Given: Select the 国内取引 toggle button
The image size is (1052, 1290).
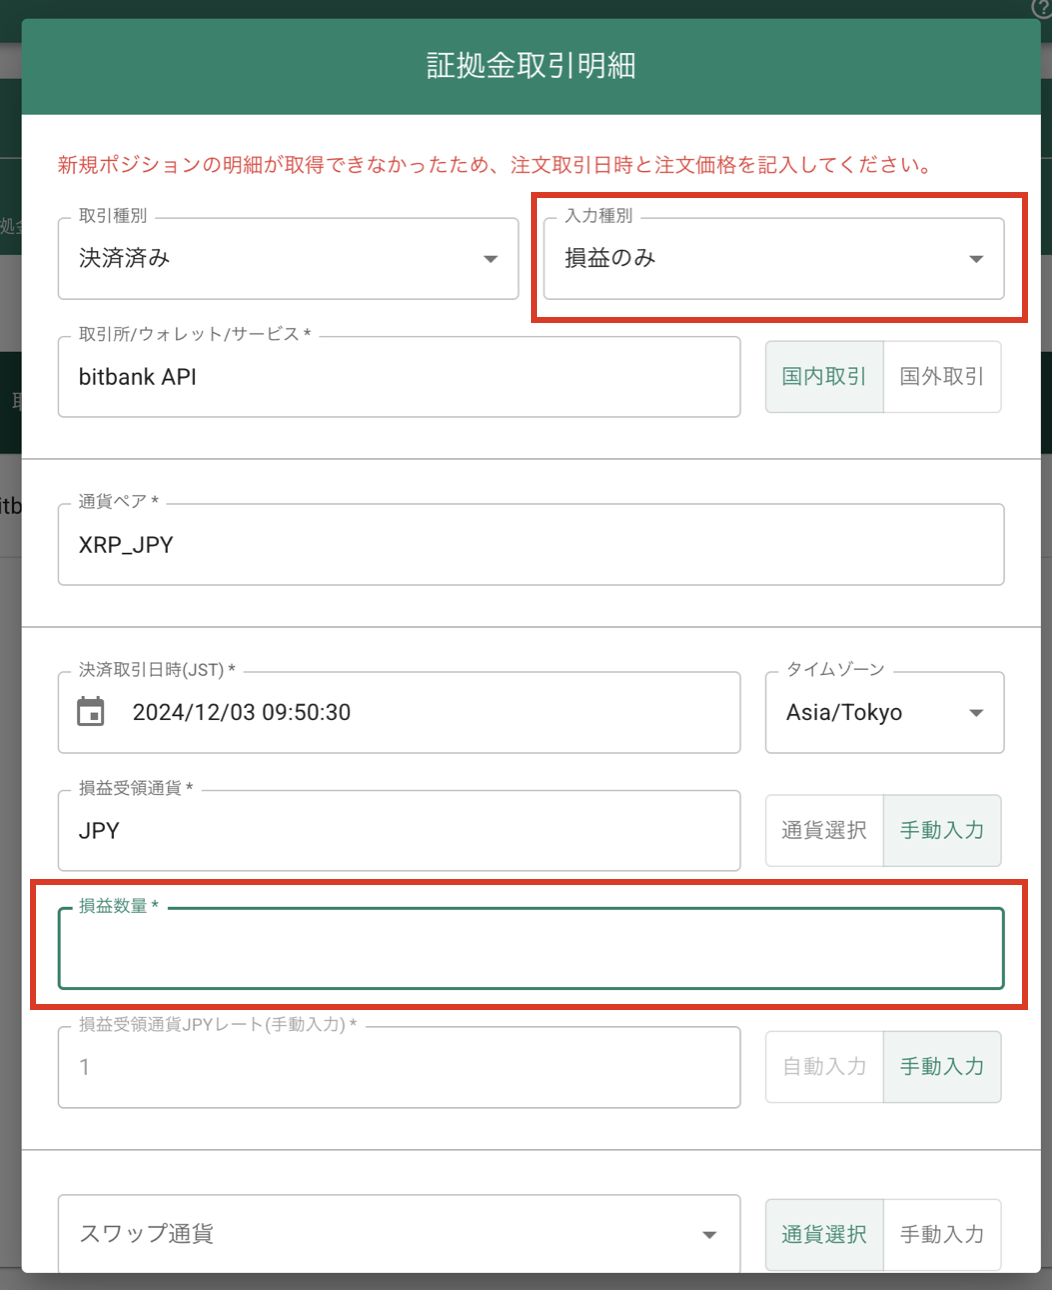Looking at the screenshot, I should [x=824, y=377].
